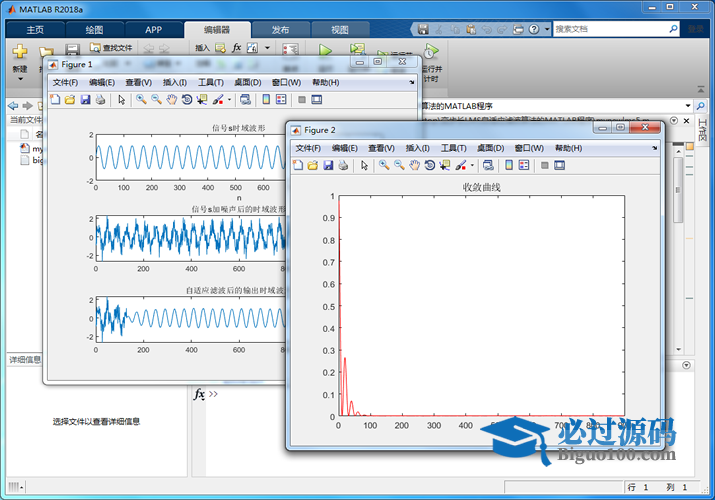Screen dimensions: 715x500
Task: Open the 工具(T) menu in Figure 2
Action: 454,148
